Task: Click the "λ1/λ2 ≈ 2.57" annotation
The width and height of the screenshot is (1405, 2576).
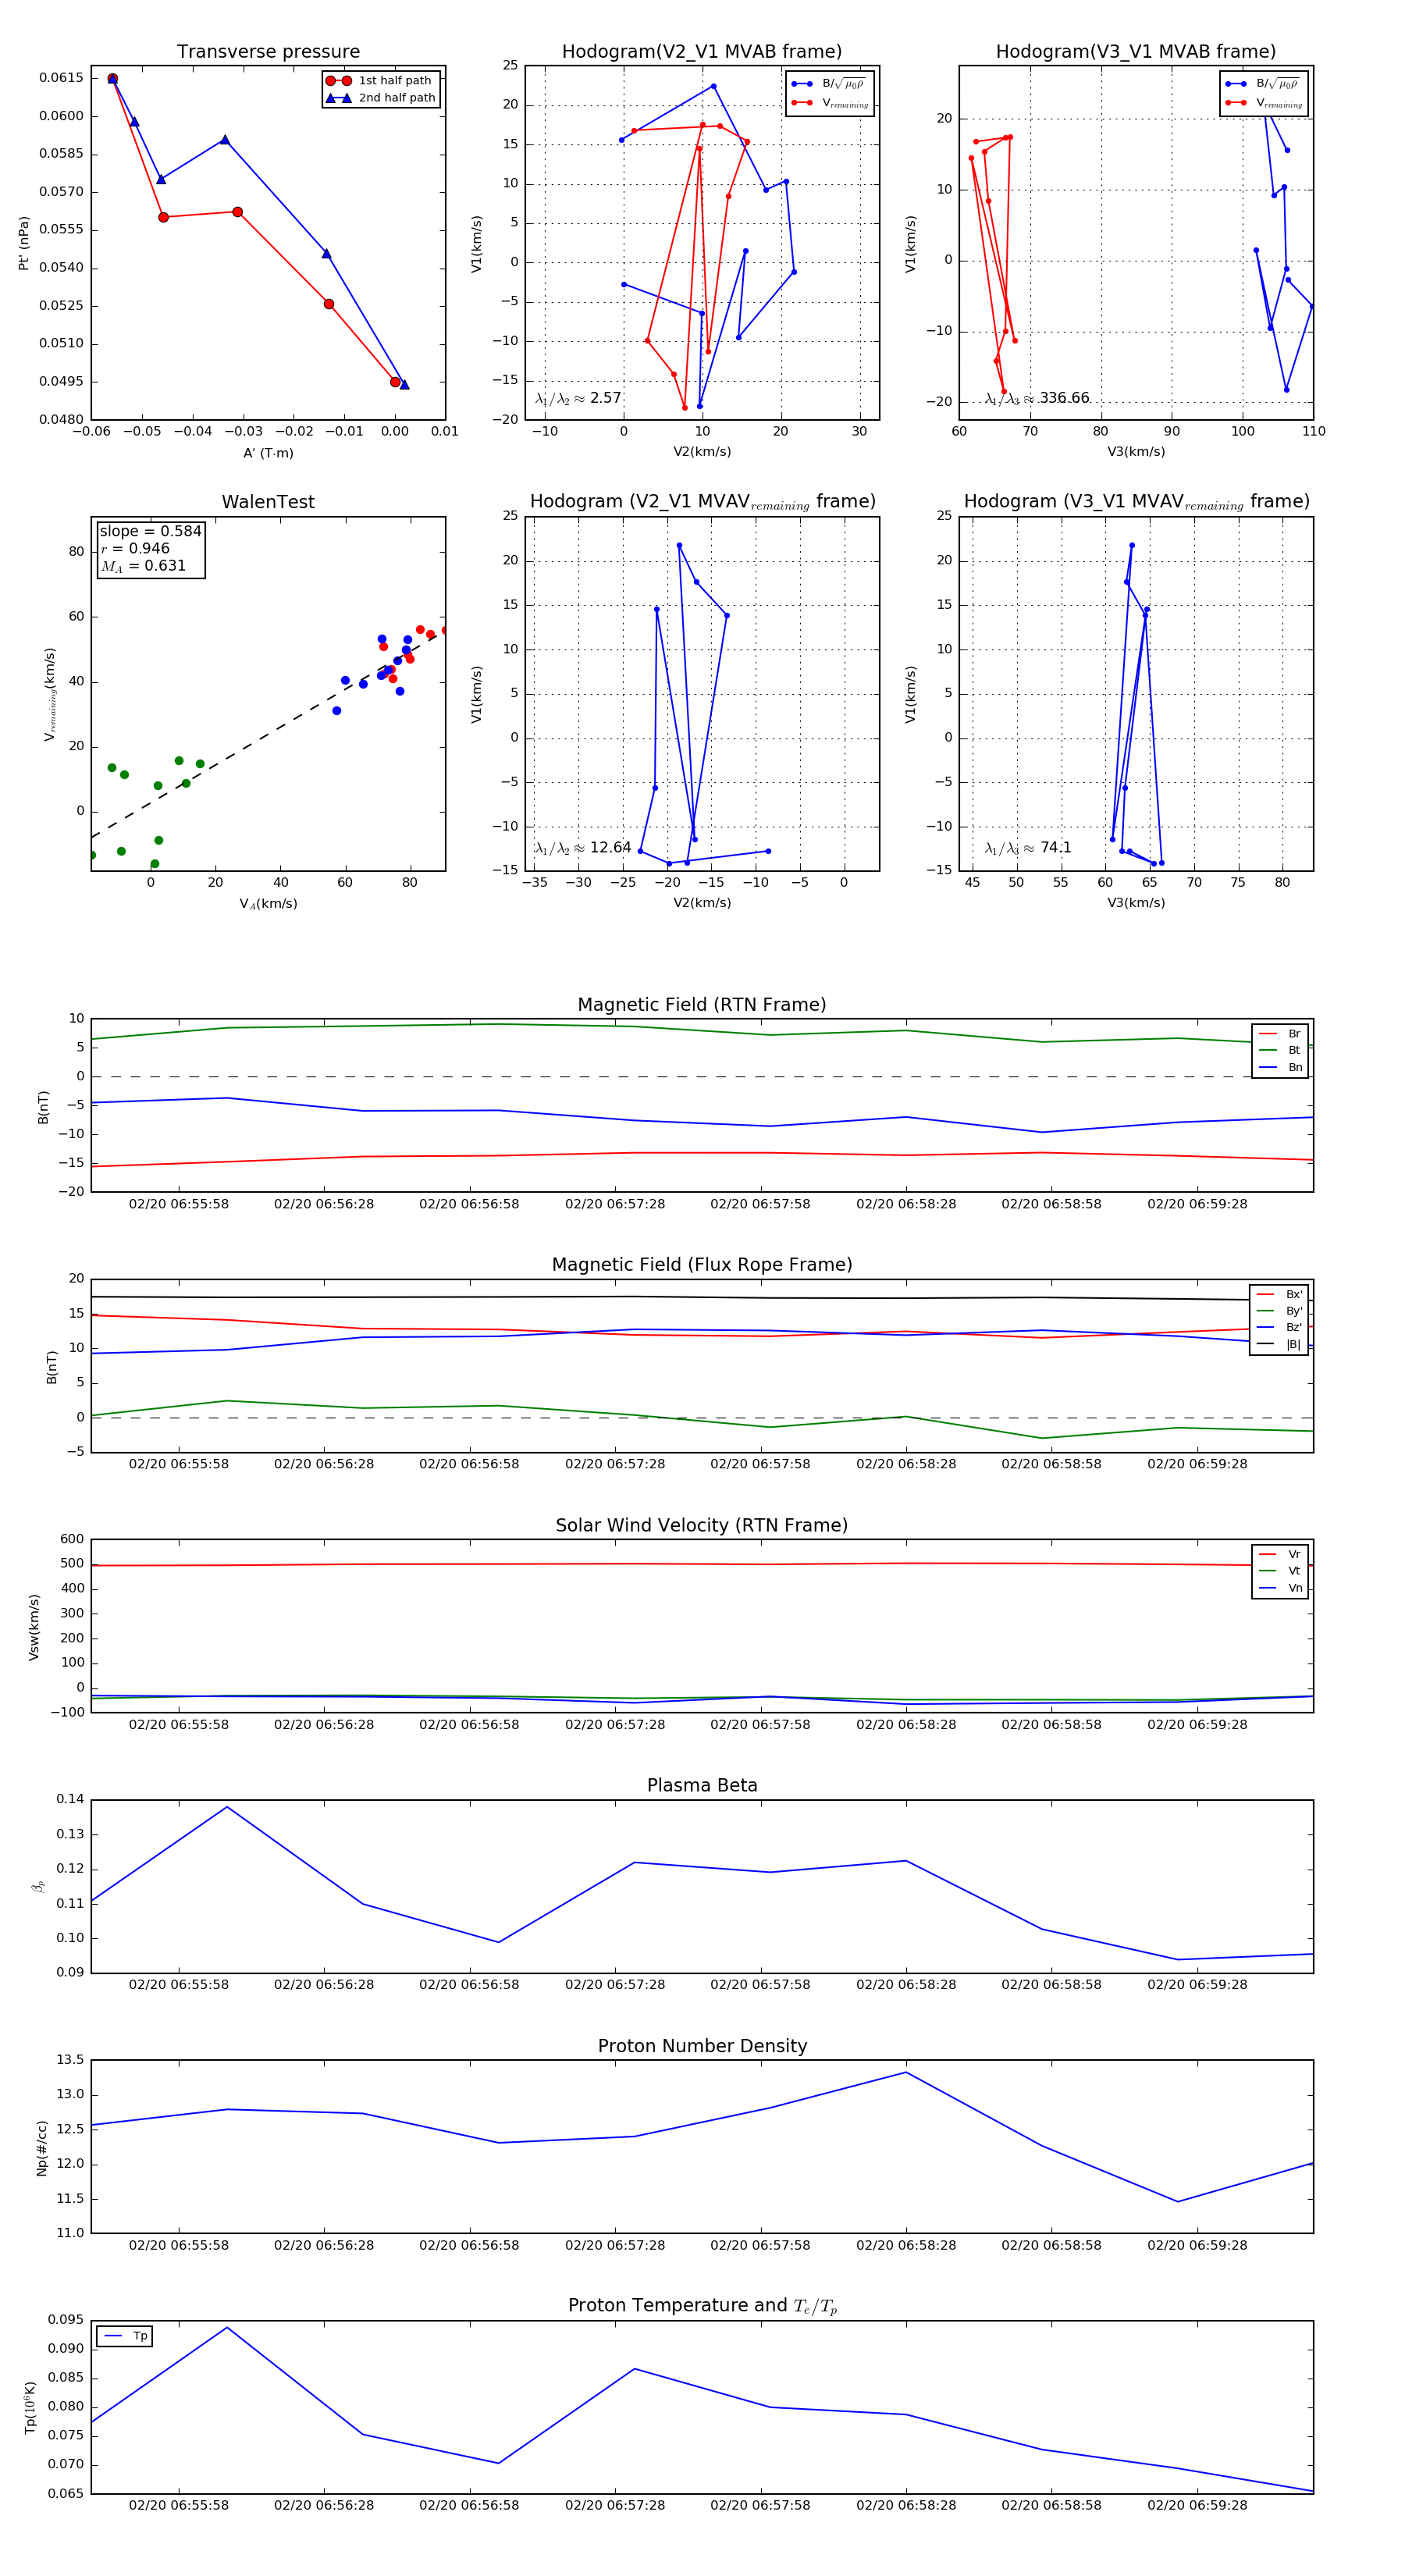Action: coord(578,398)
